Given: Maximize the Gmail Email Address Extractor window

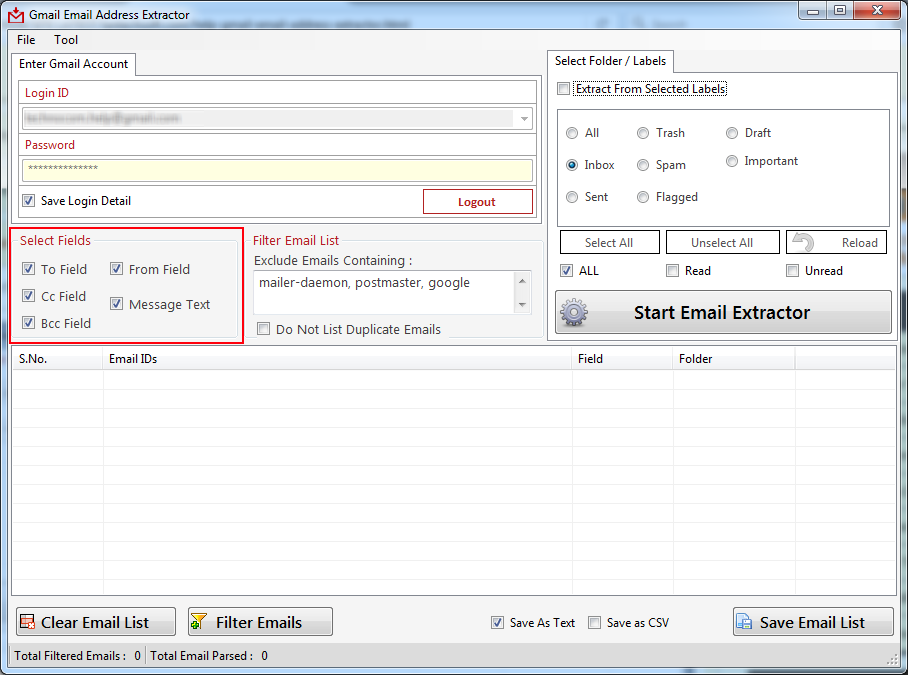Looking at the screenshot, I should tap(840, 10).
